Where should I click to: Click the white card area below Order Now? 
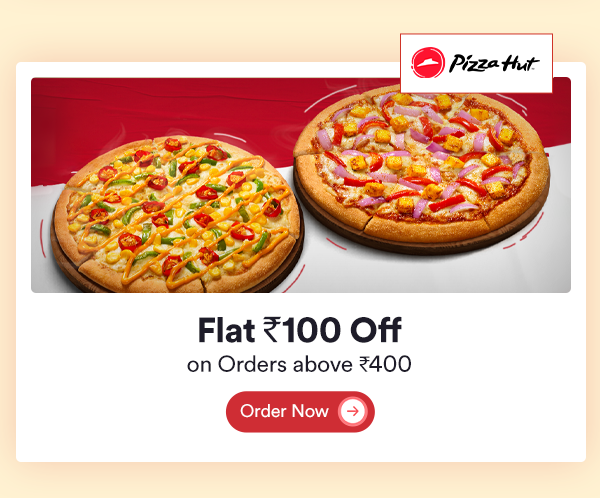point(300,447)
